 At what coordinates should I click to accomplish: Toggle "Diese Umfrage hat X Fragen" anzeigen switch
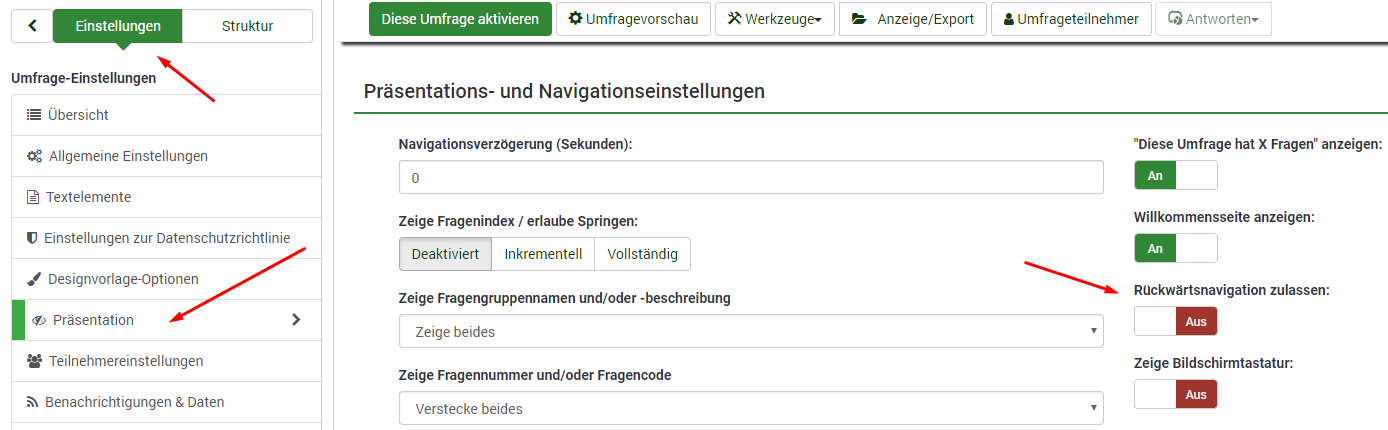click(1175, 175)
